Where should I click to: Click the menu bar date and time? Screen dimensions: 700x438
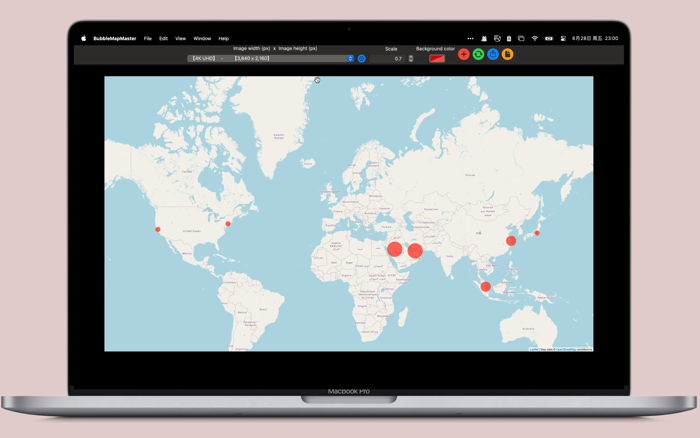(x=595, y=38)
